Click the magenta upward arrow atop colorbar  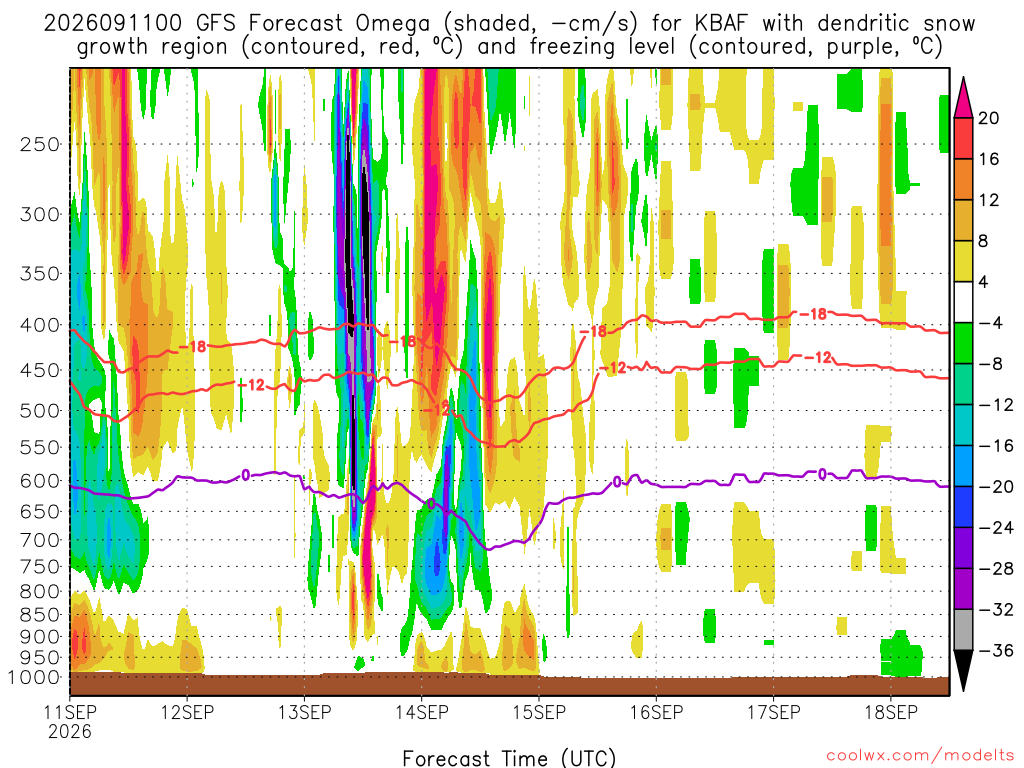[963, 97]
